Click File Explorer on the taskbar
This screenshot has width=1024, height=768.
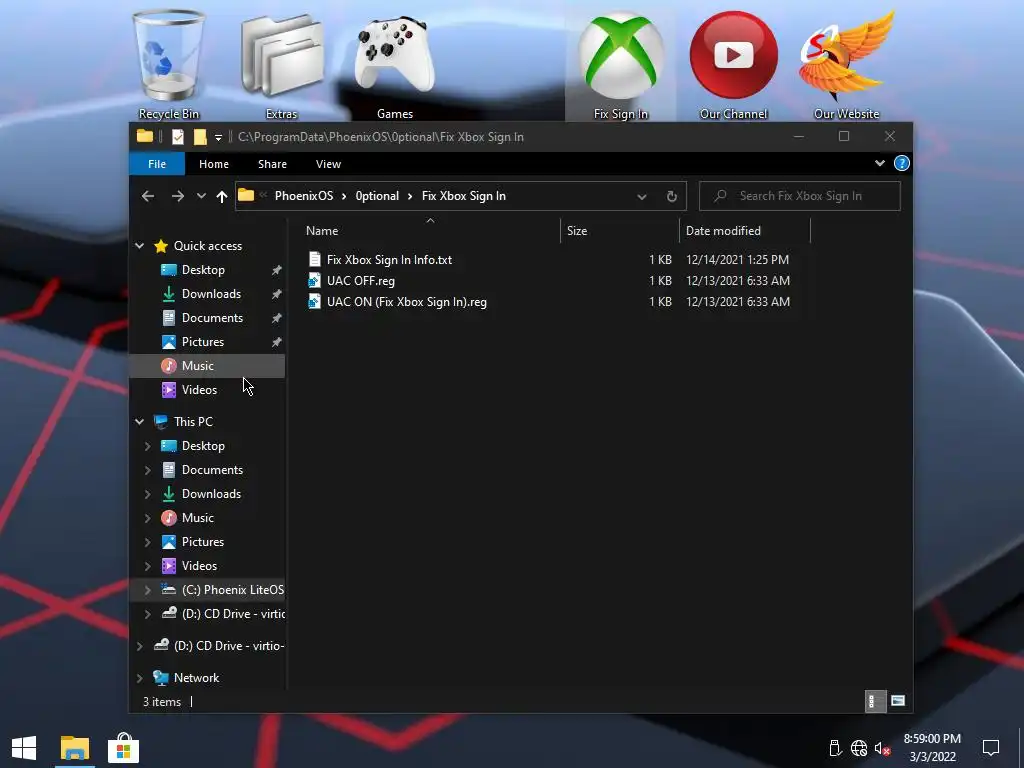tap(74, 748)
